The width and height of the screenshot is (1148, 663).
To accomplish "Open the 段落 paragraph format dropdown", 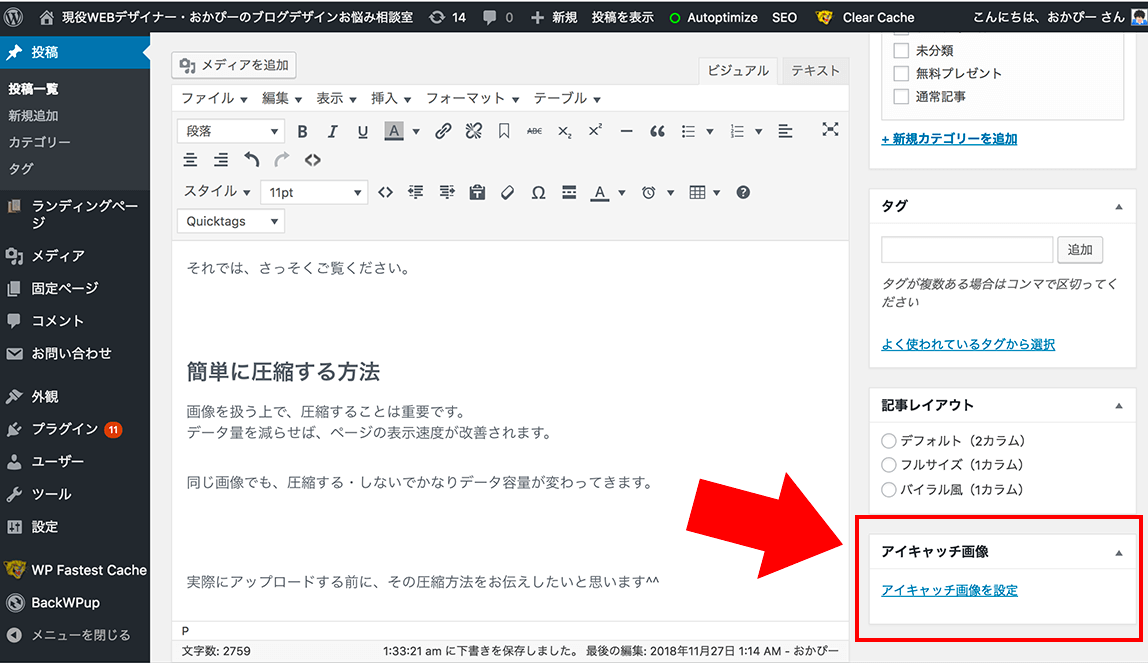I will [x=230, y=130].
